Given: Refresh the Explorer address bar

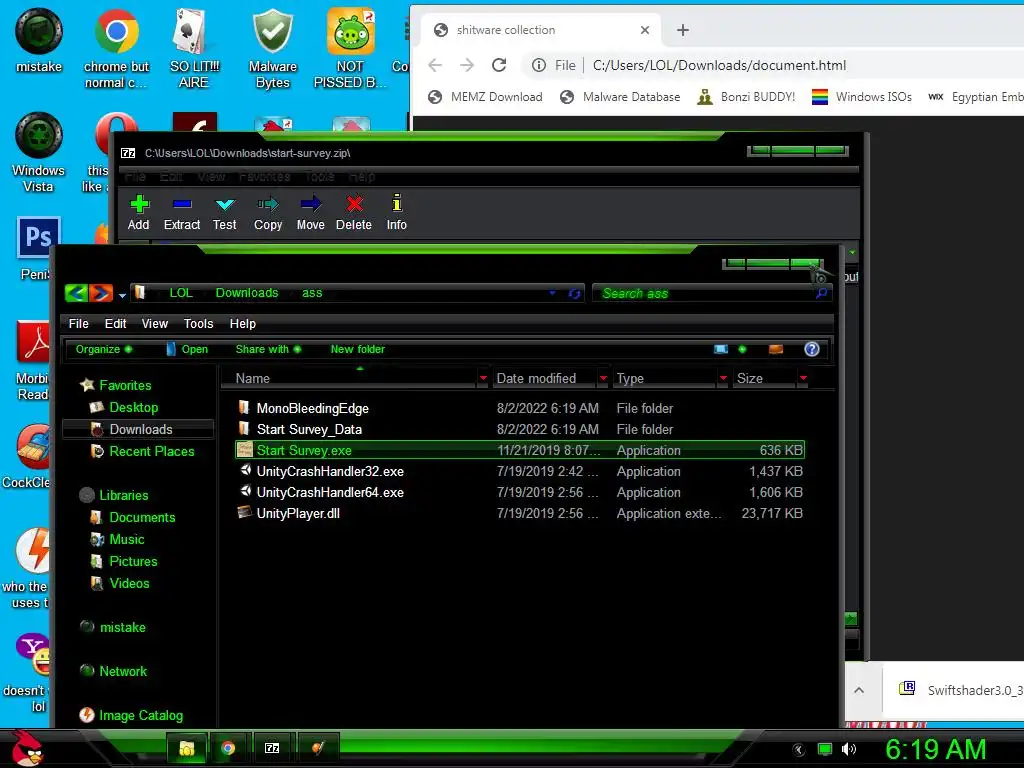Looking at the screenshot, I should [575, 293].
